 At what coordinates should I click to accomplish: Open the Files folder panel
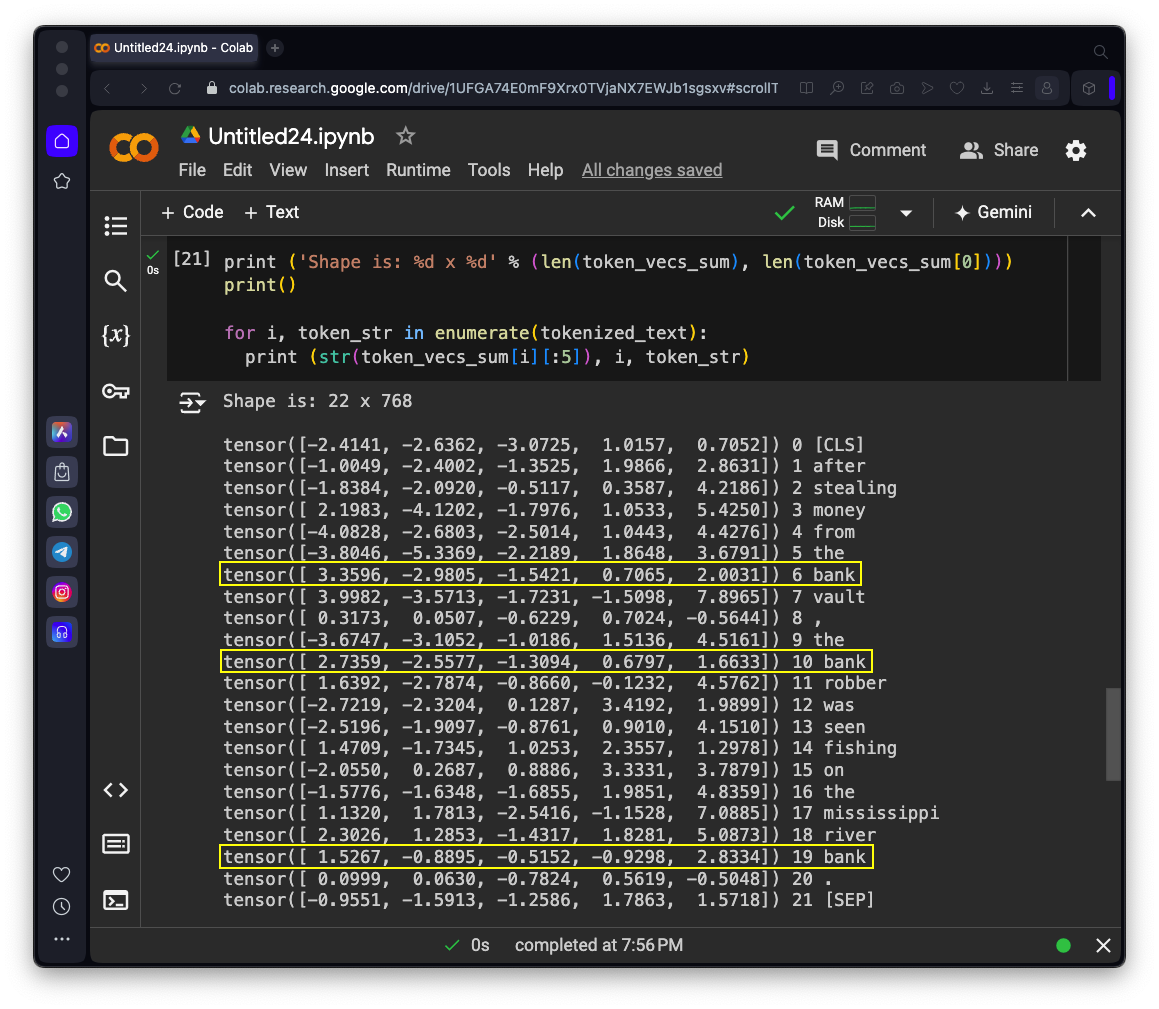pos(116,446)
